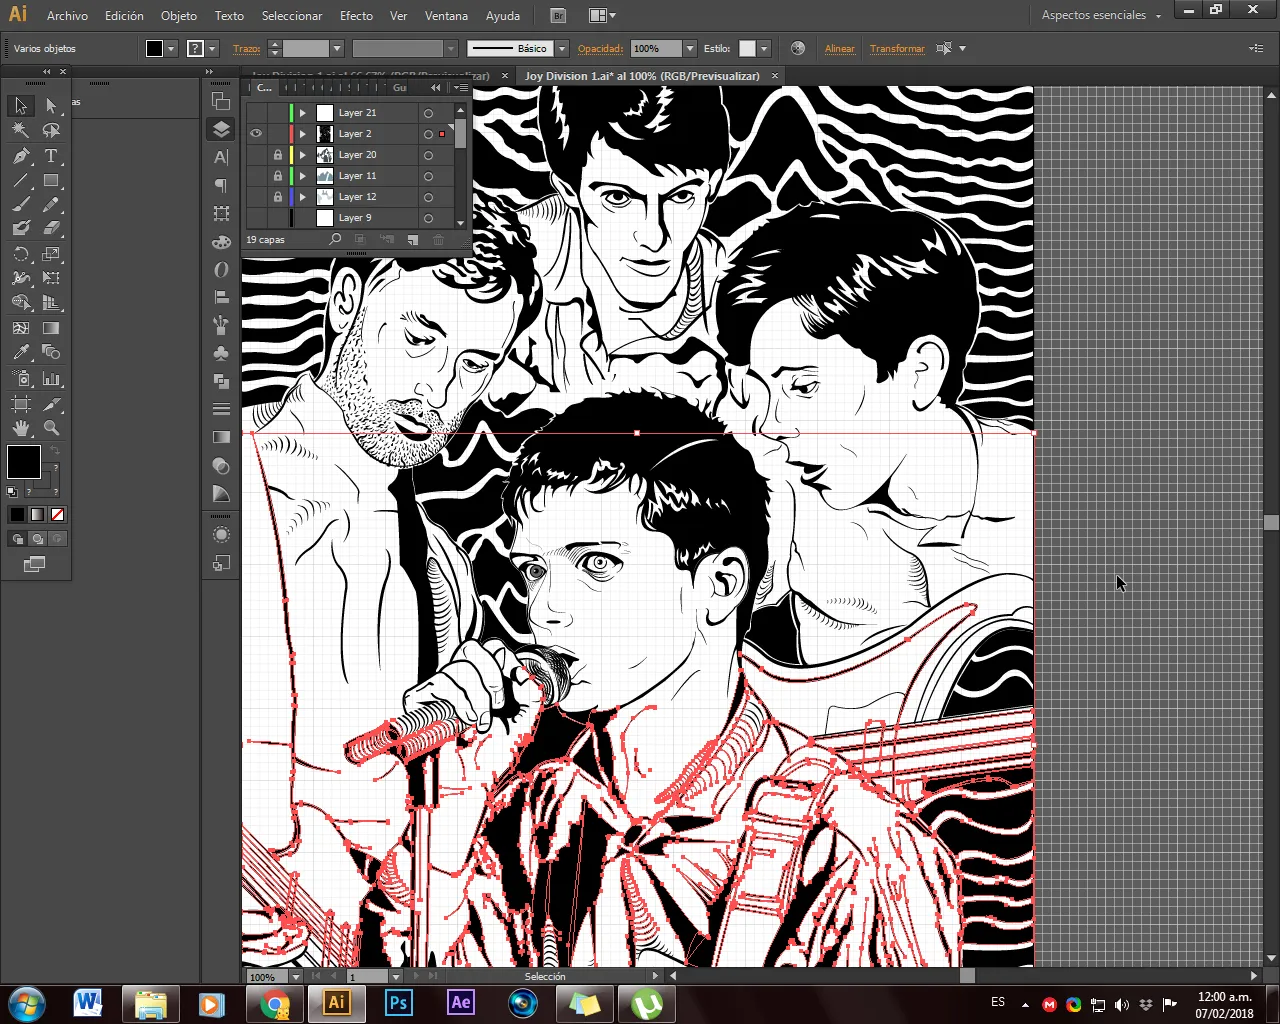Choose the Rotate tool
Screen dimensions: 1280x1024
click(x=21, y=254)
